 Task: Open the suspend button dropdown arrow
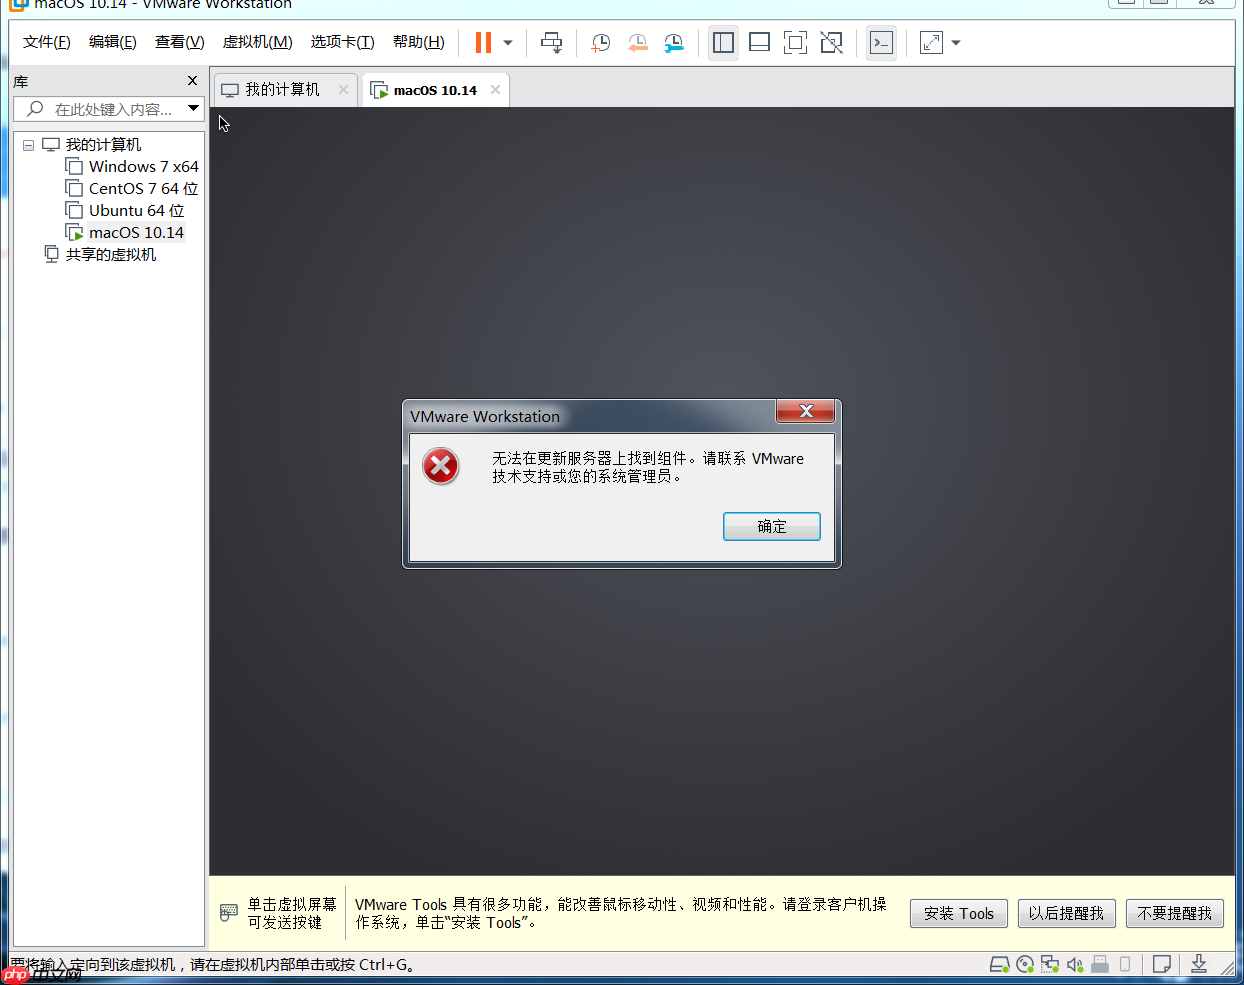[507, 42]
